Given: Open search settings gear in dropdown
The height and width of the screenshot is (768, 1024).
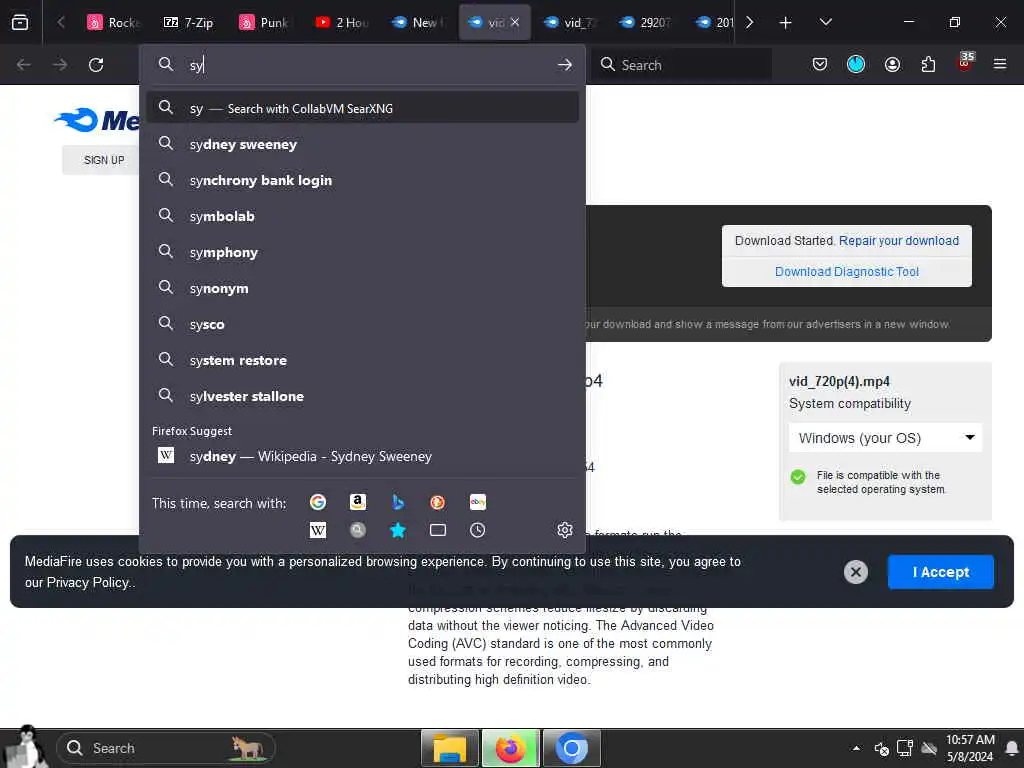Looking at the screenshot, I should [565, 530].
